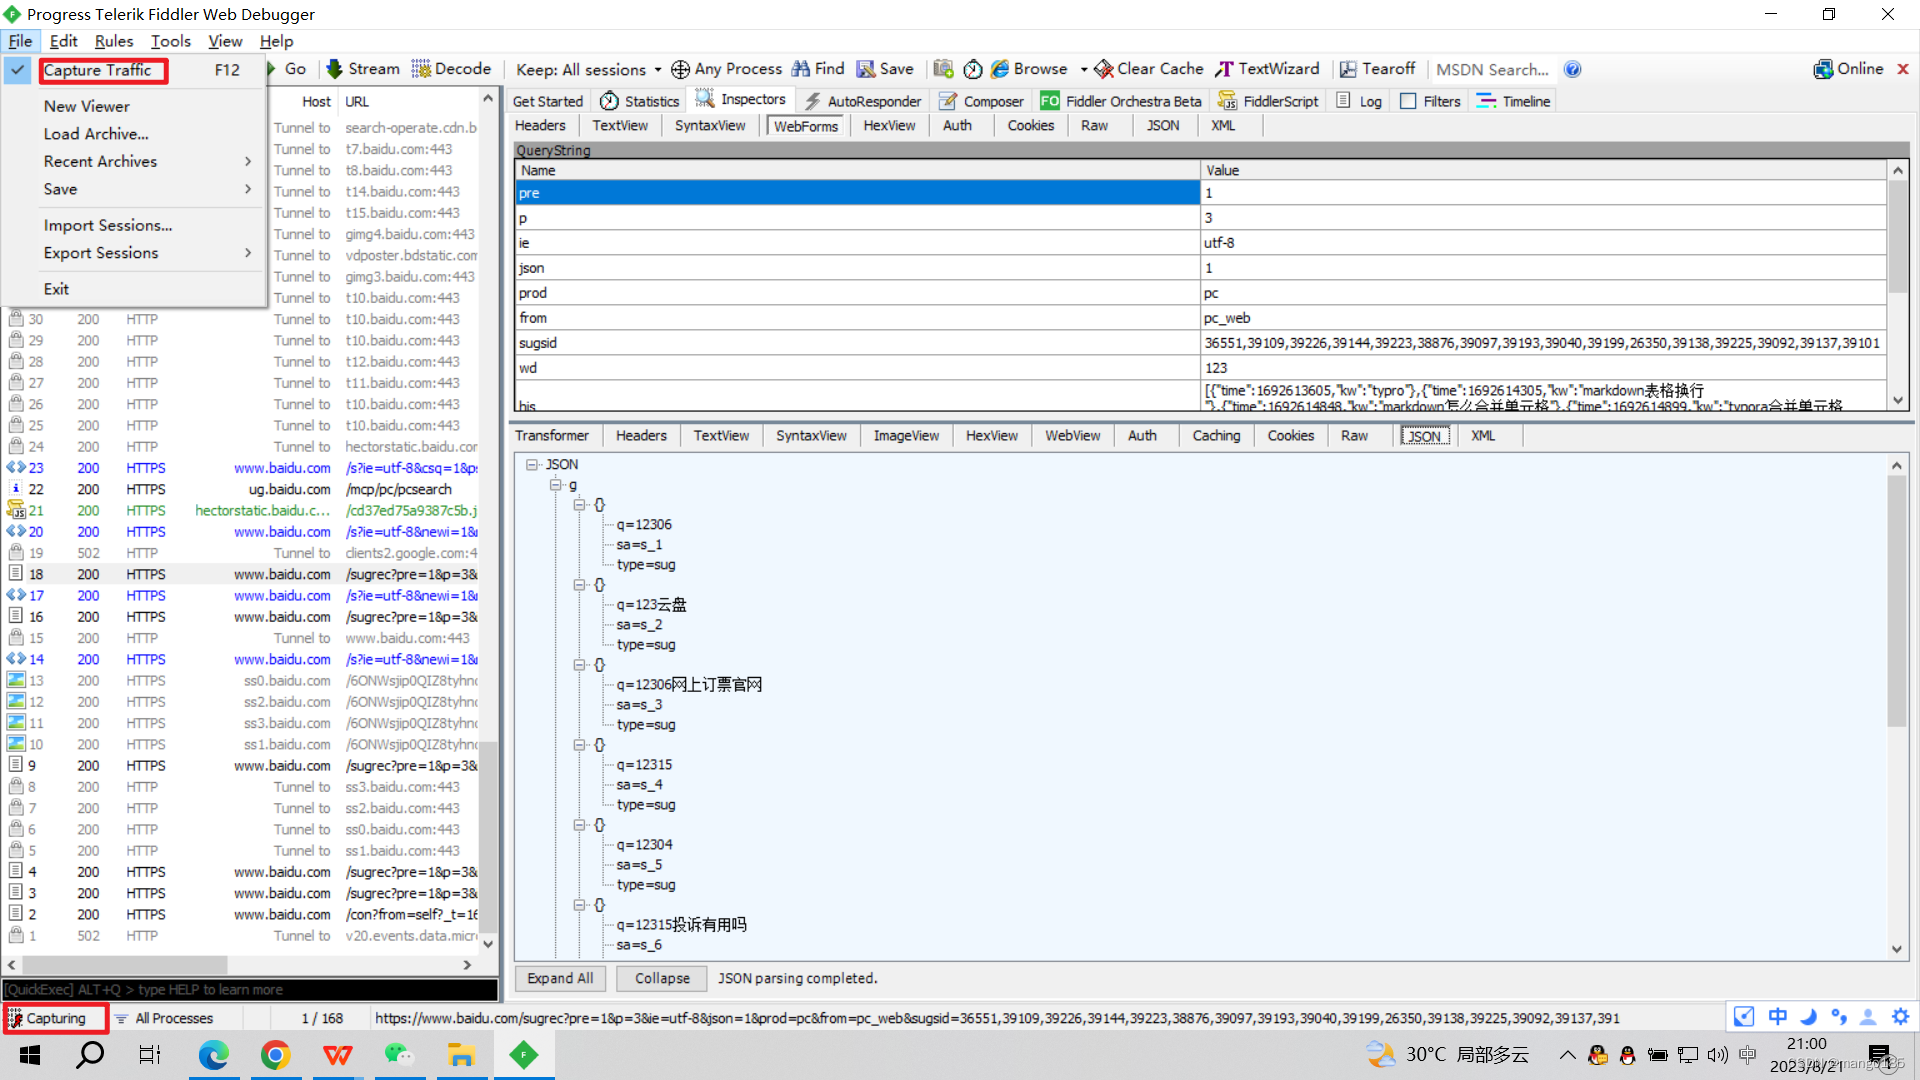
Task: Open the AutoResponder tab
Action: (862, 101)
